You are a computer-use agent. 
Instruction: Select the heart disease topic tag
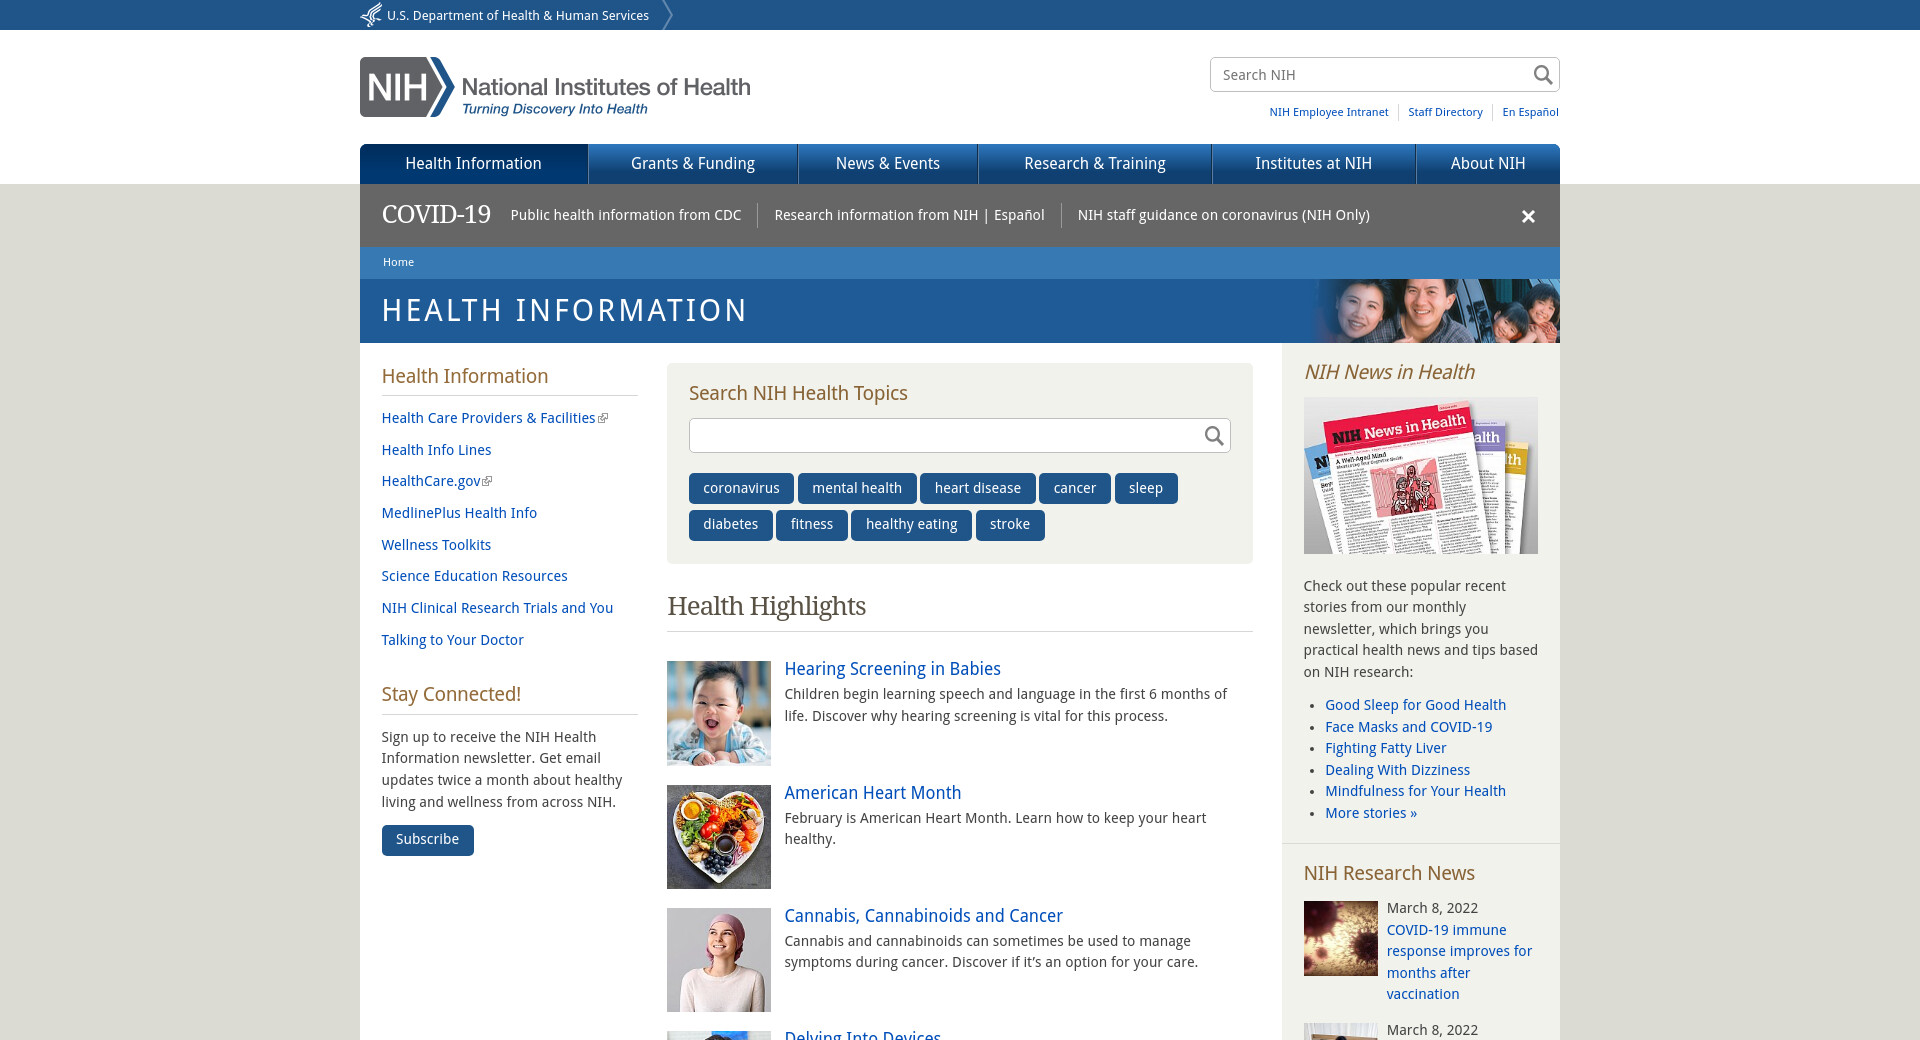point(978,488)
